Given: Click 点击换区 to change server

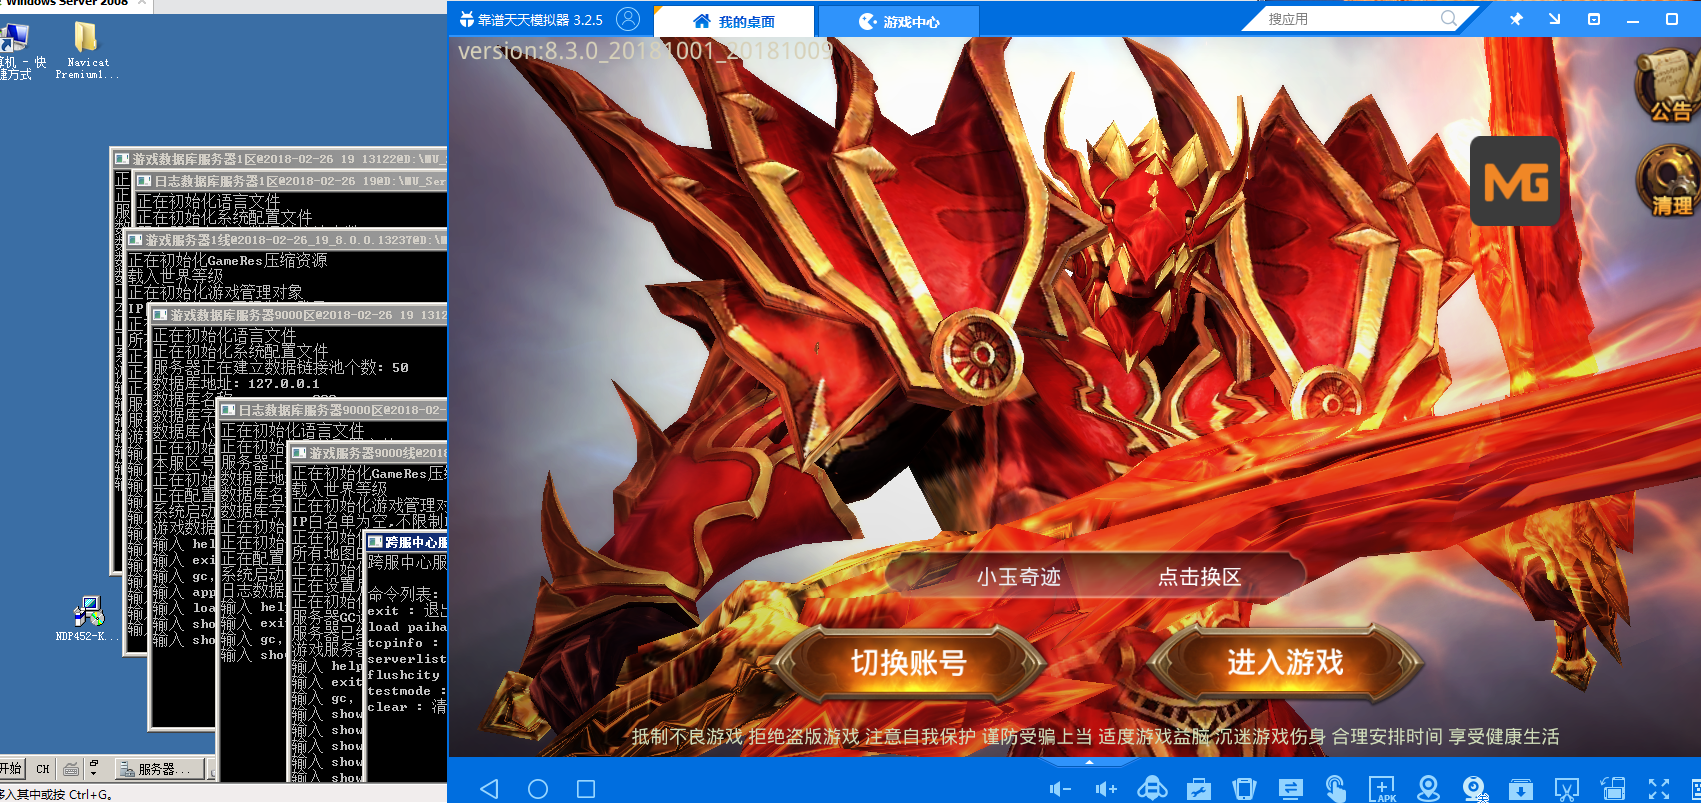Looking at the screenshot, I should (x=1199, y=577).
